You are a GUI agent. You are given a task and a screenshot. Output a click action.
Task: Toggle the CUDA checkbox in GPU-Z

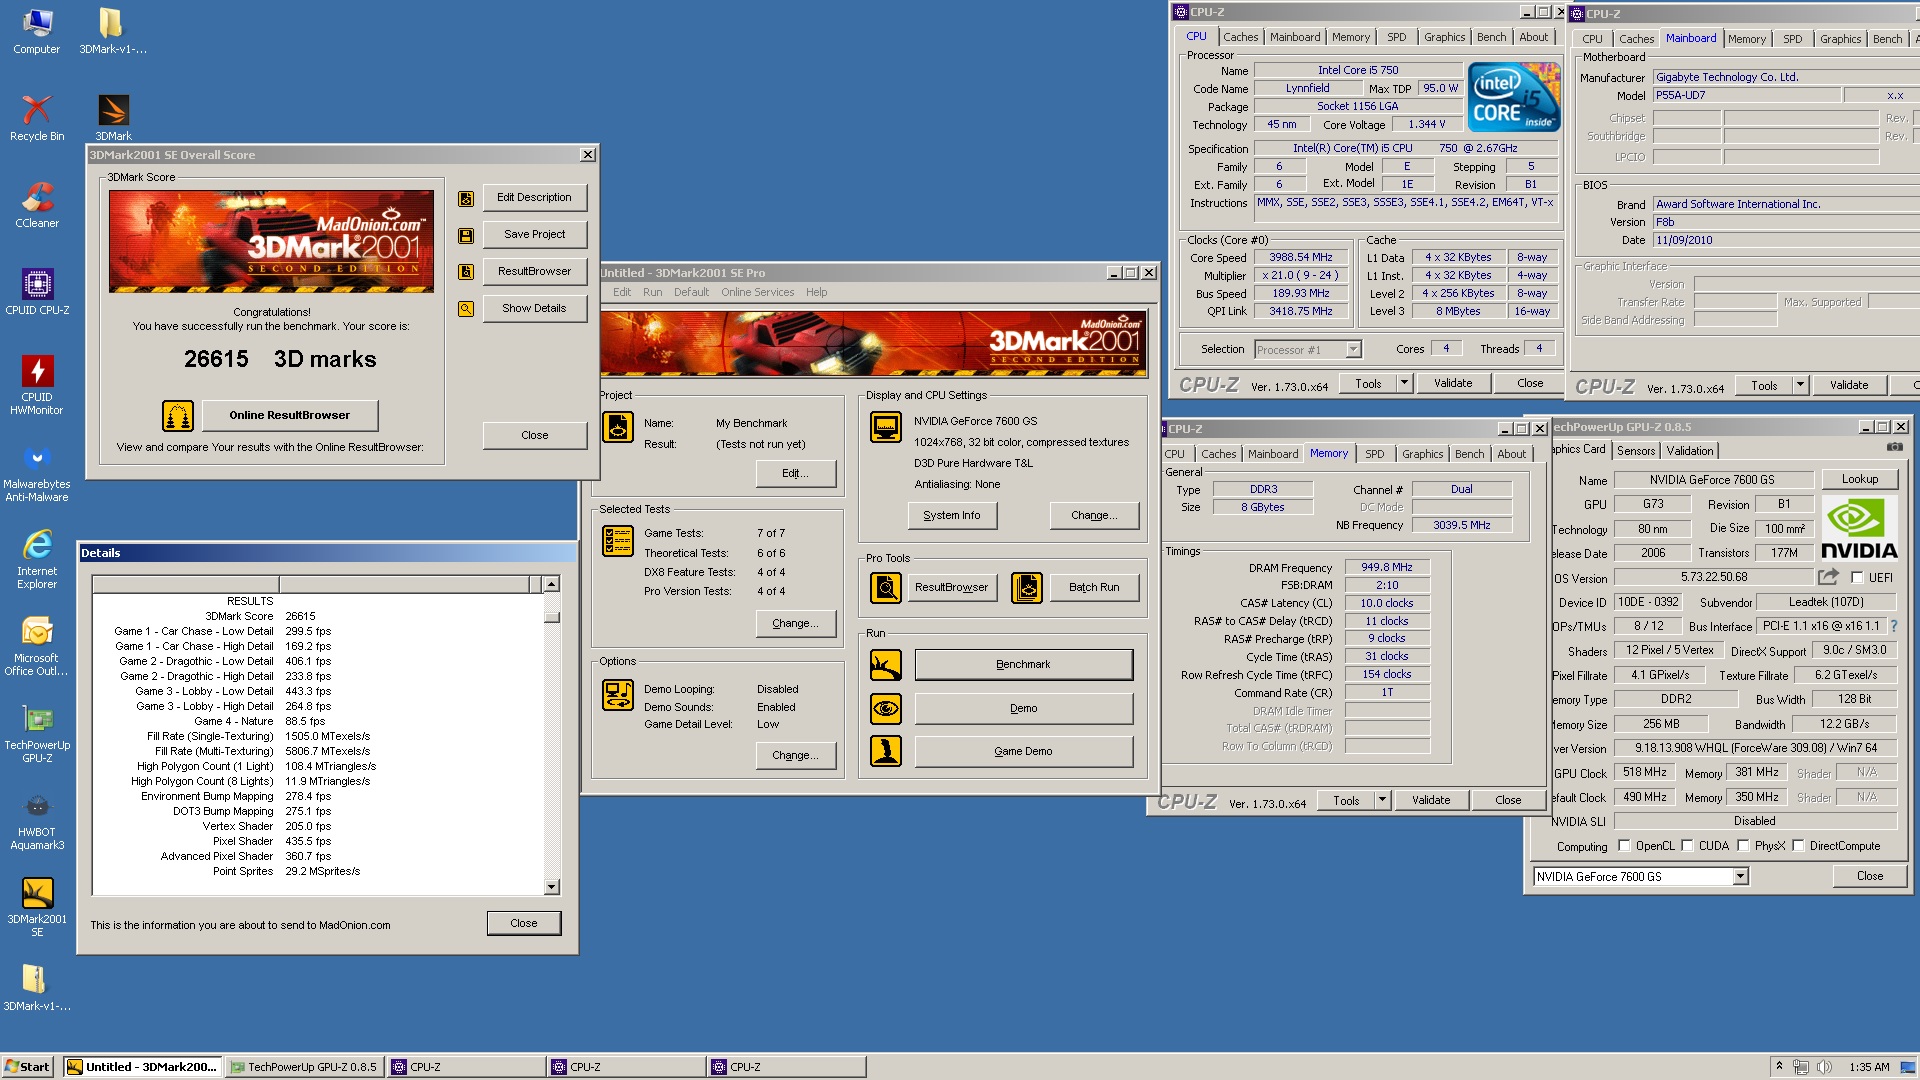point(1687,846)
